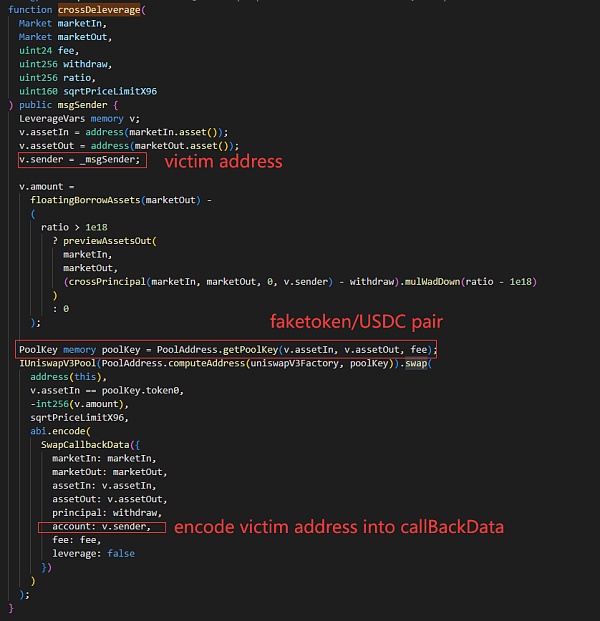Click the uint24 fee parameter
Image resolution: width=600 pixels, height=621 pixels.
pyautogui.click(x=49, y=51)
